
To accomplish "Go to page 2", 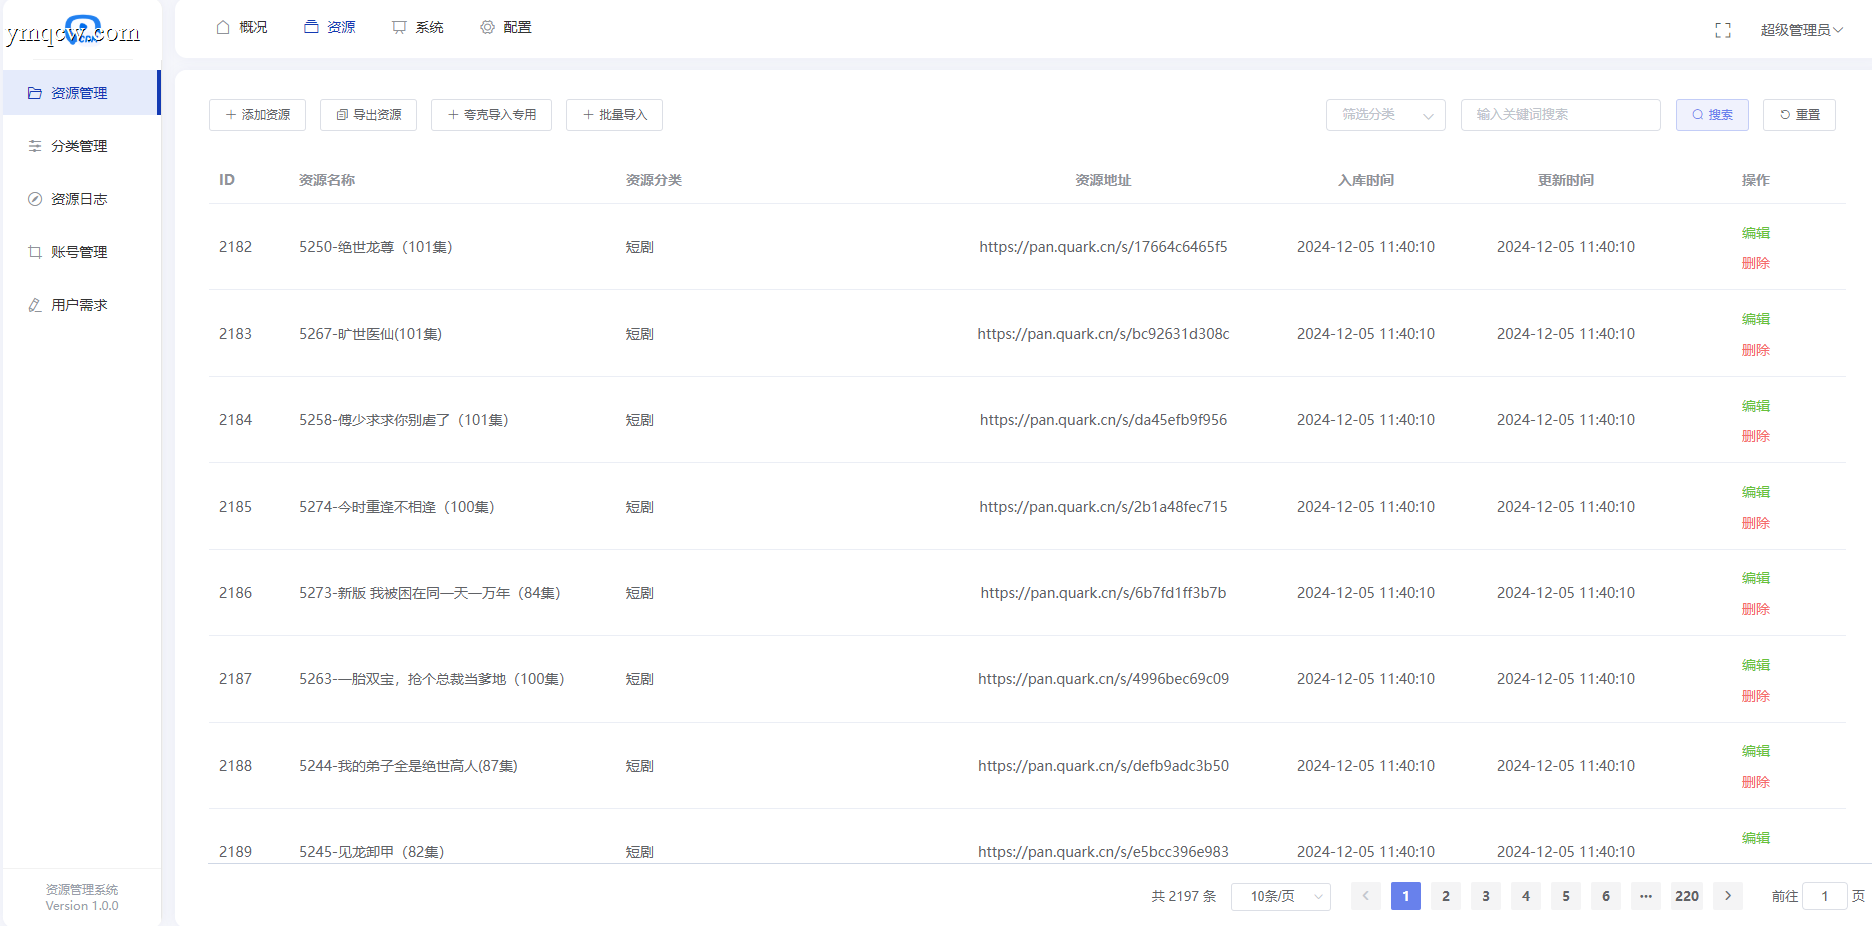I will (1445, 896).
